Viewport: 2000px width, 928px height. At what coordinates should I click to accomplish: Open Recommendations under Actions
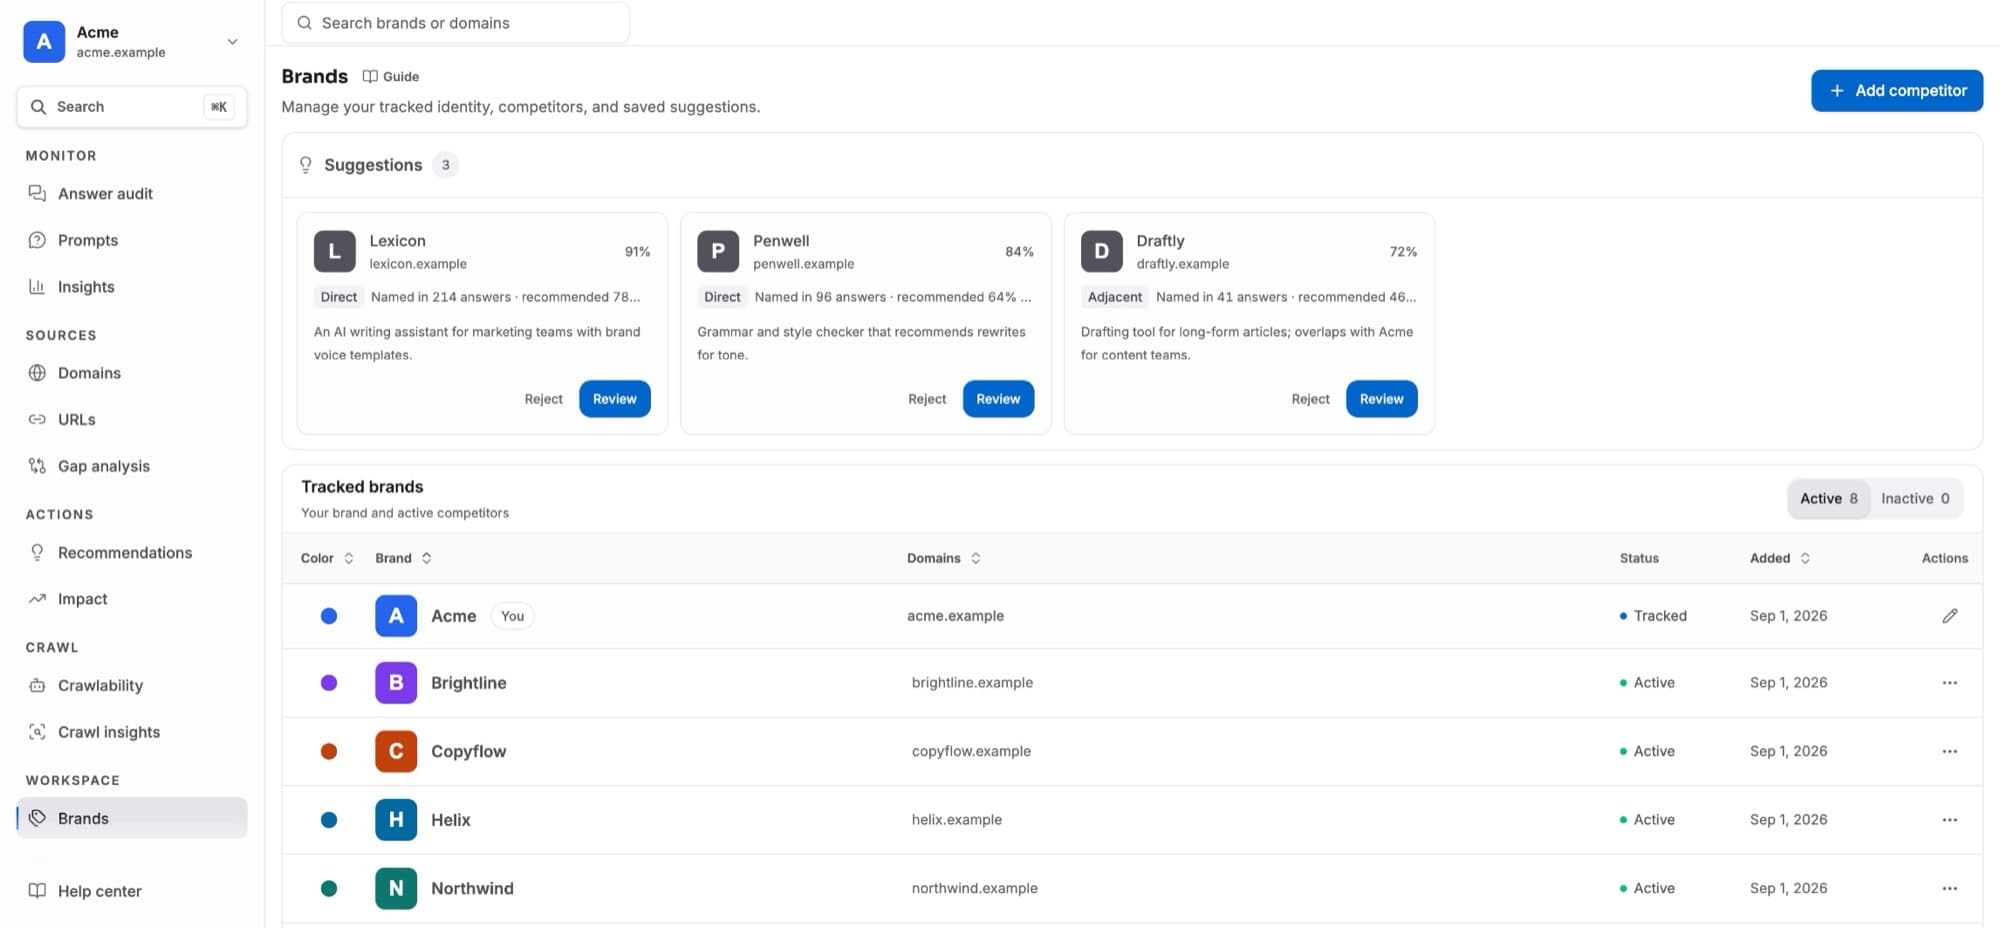[131, 553]
